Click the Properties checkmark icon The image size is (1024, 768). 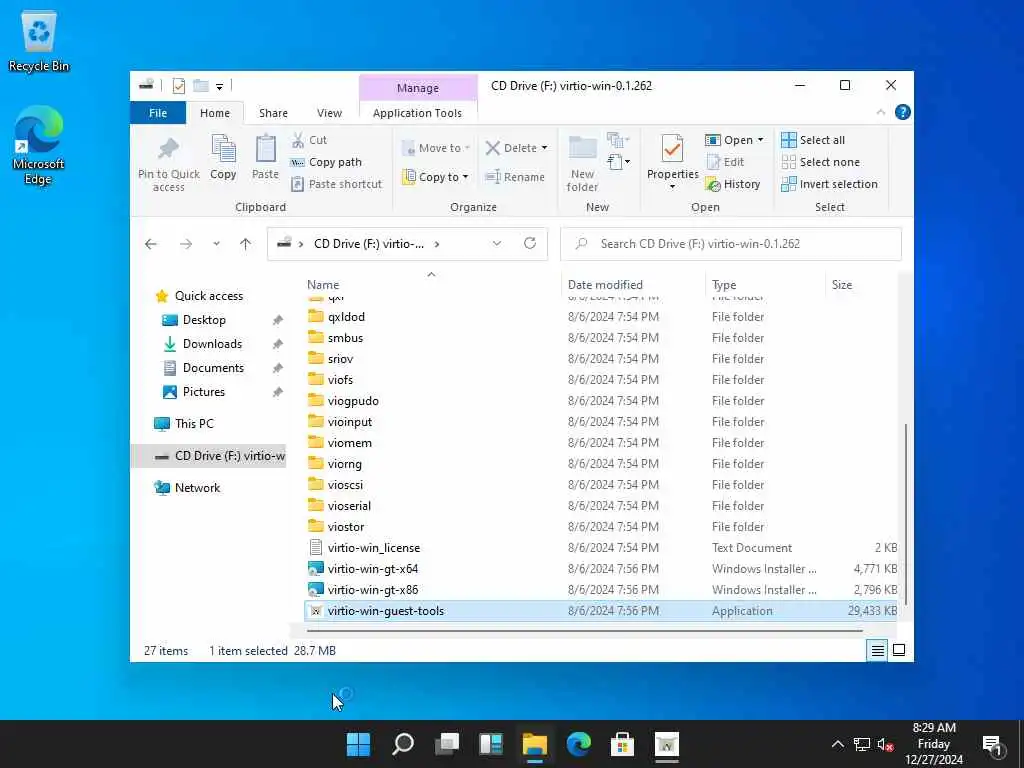coord(672,150)
